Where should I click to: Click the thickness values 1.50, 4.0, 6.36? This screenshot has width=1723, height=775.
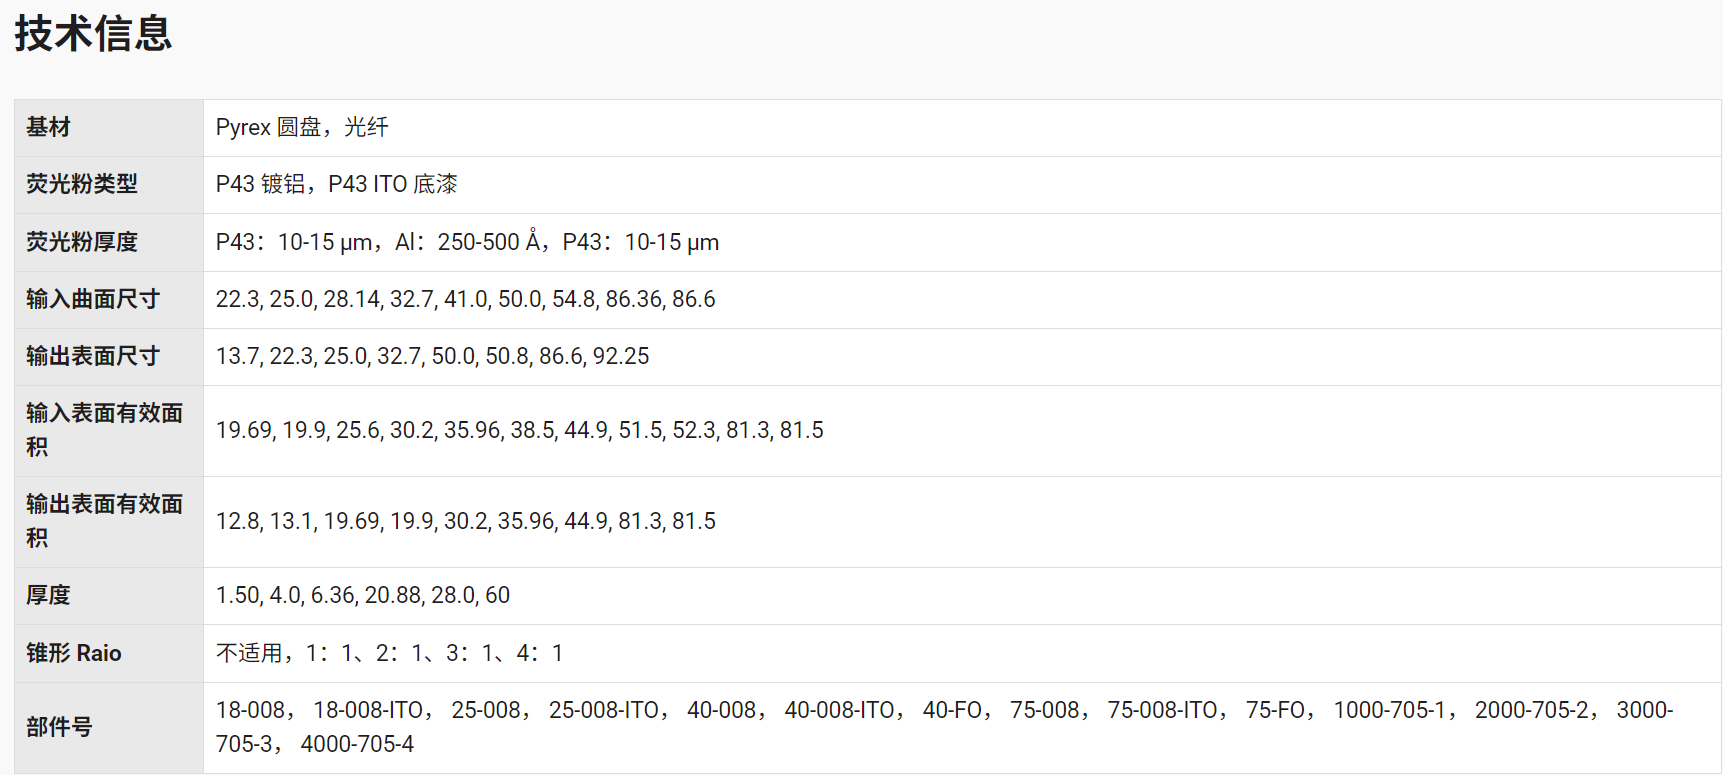click(362, 595)
